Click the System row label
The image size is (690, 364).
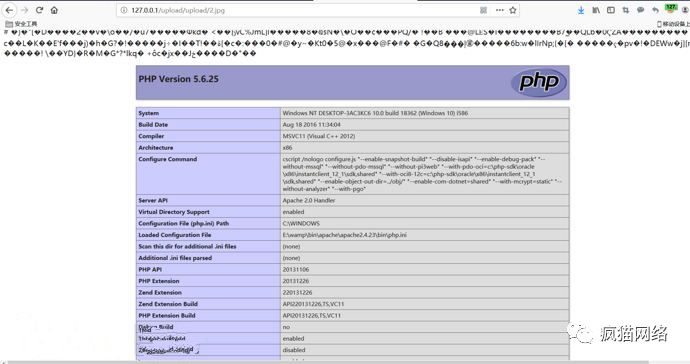[149, 113]
